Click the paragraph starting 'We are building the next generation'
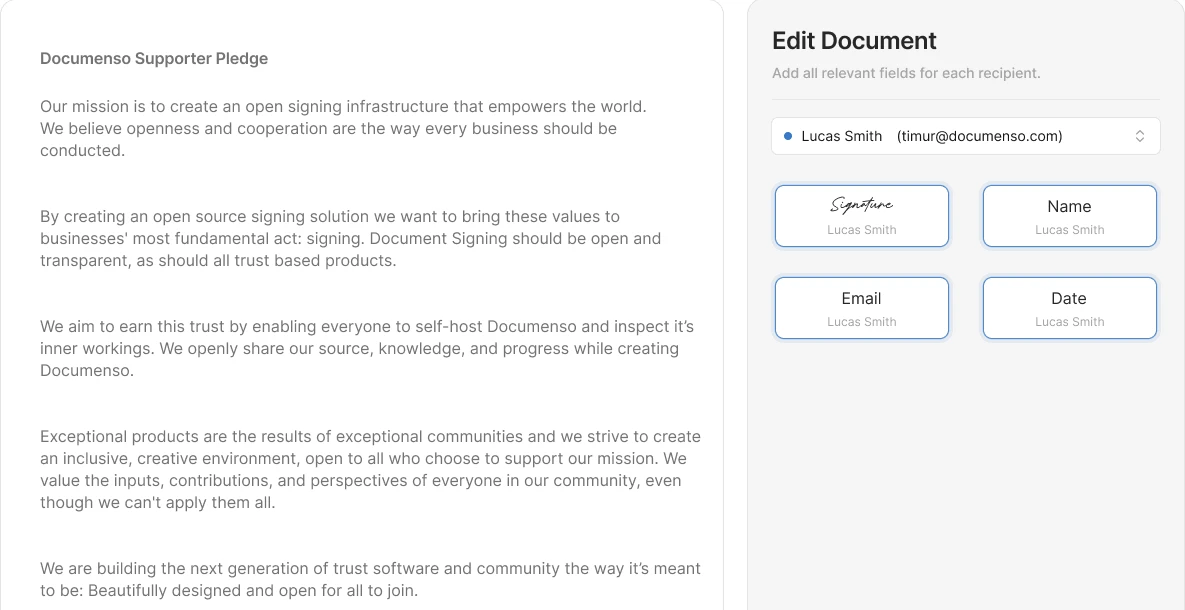1185x610 pixels. 370,579
